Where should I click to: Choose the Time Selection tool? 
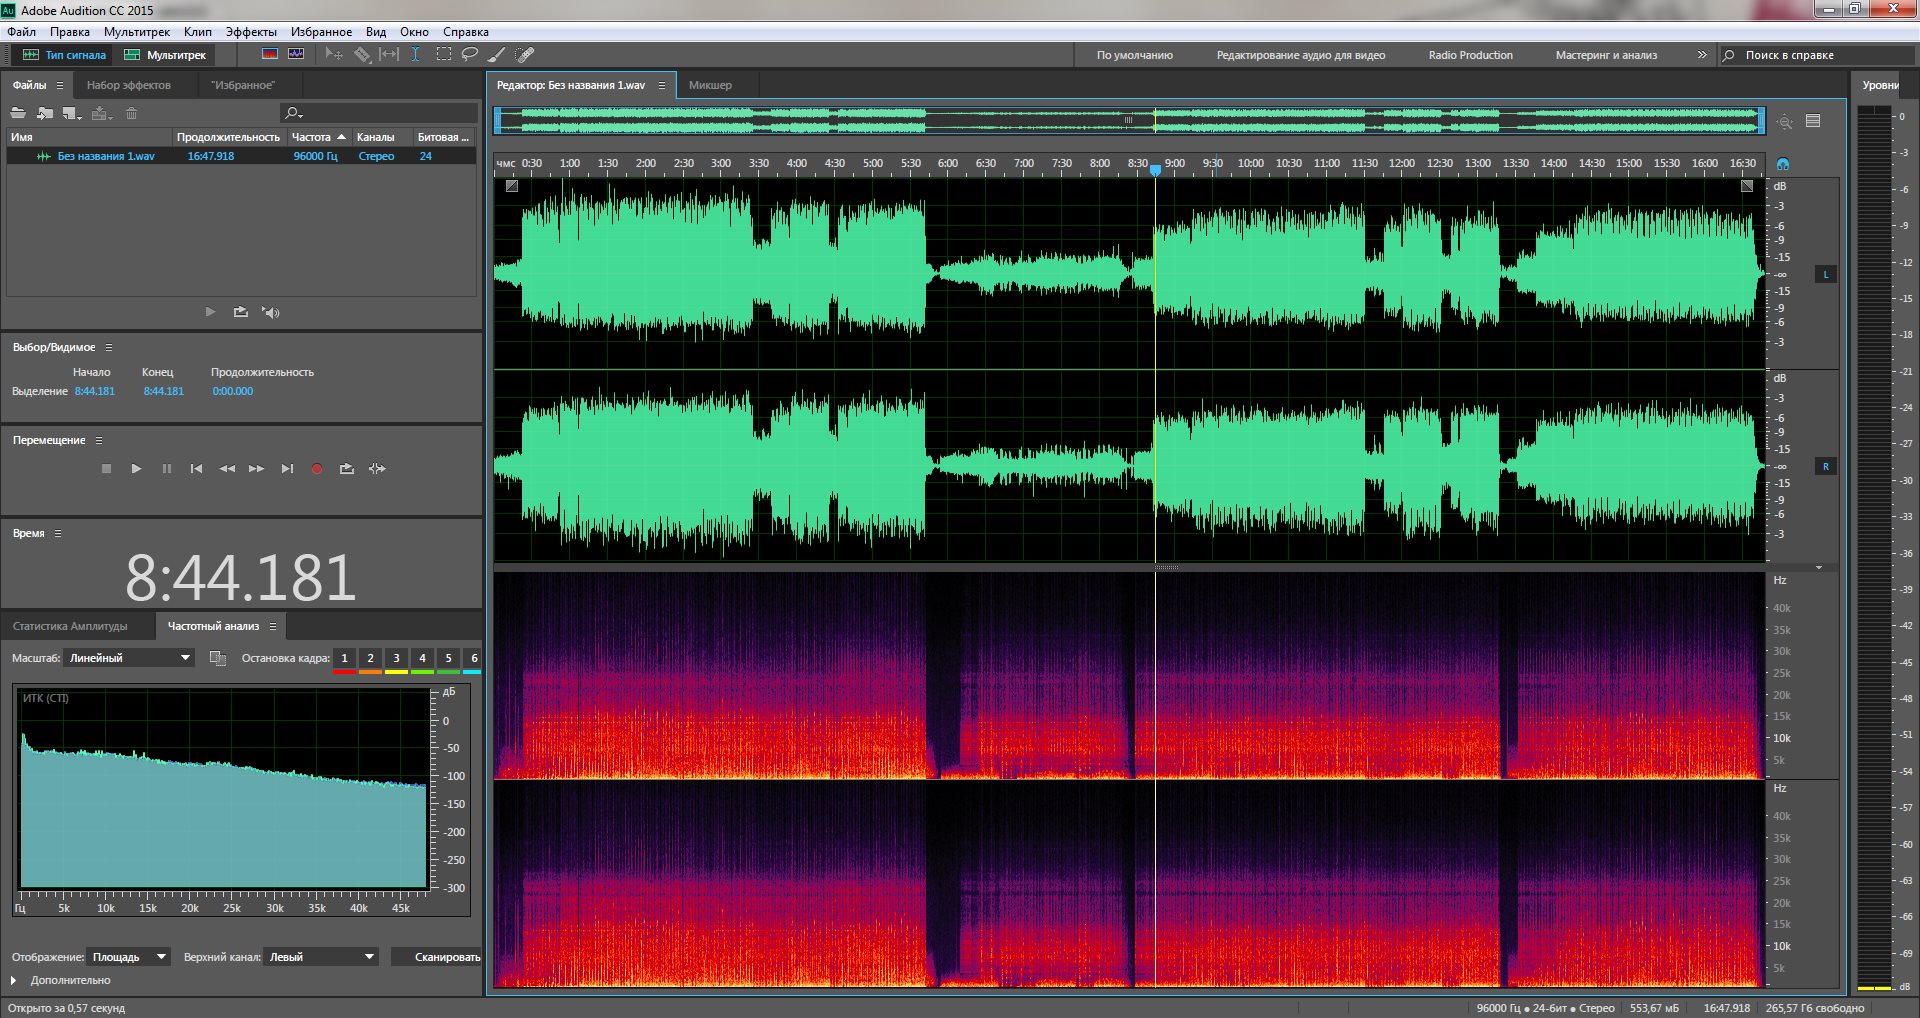pos(415,54)
